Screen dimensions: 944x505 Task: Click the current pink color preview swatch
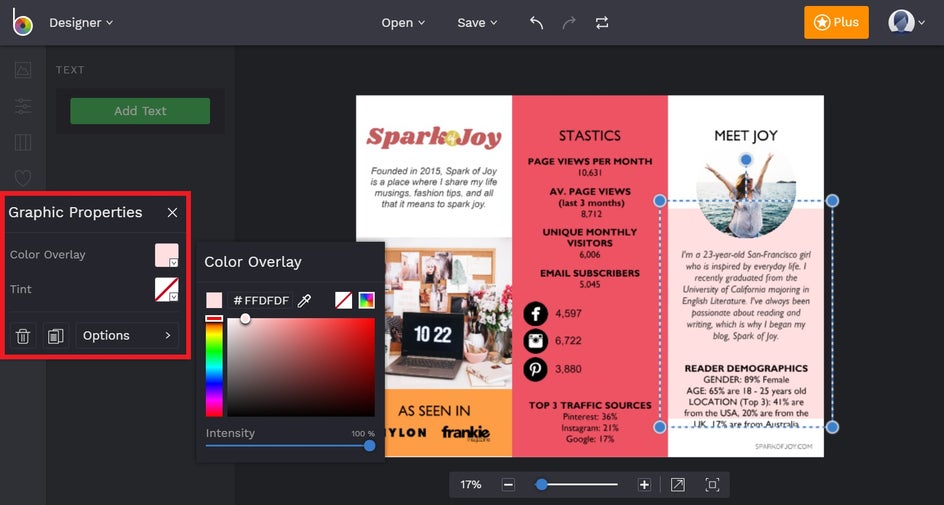pyautogui.click(x=214, y=300)
